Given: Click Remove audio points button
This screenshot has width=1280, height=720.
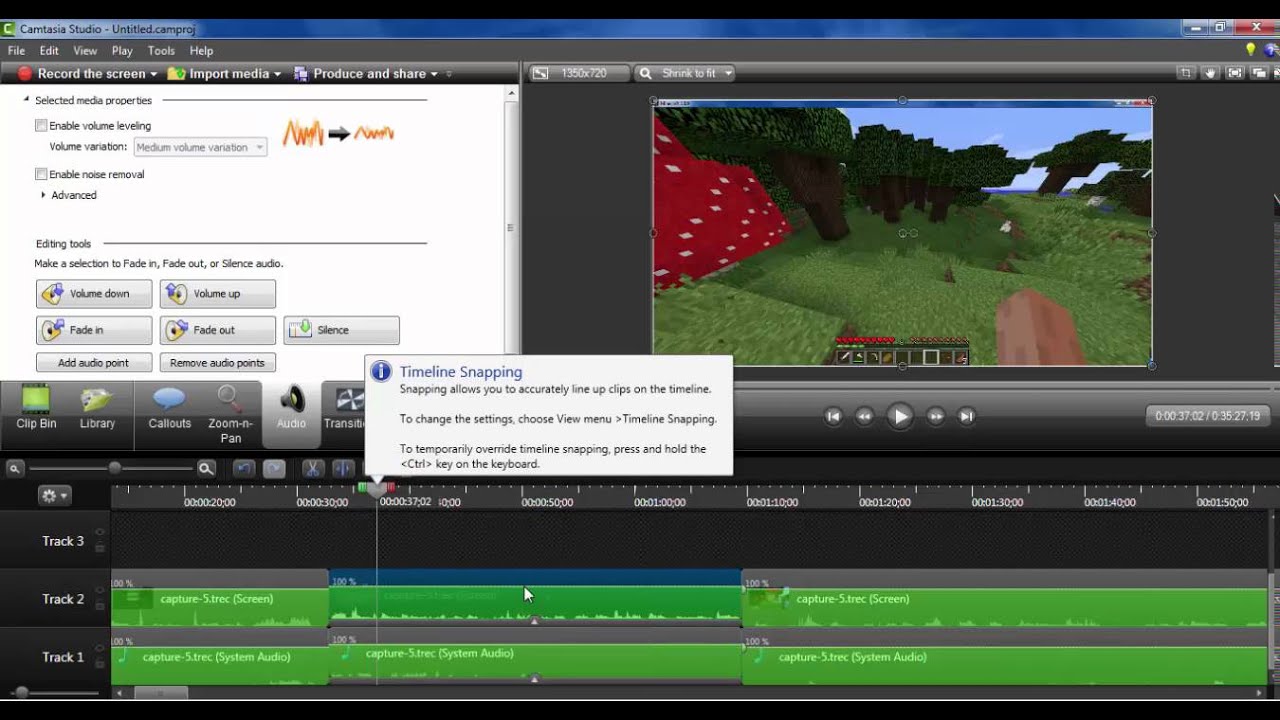Looking at the screenshot, I should 218,363.
